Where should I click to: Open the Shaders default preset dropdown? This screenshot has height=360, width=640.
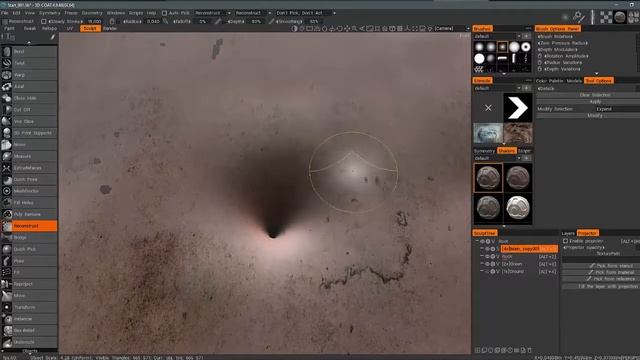[497, 158]
